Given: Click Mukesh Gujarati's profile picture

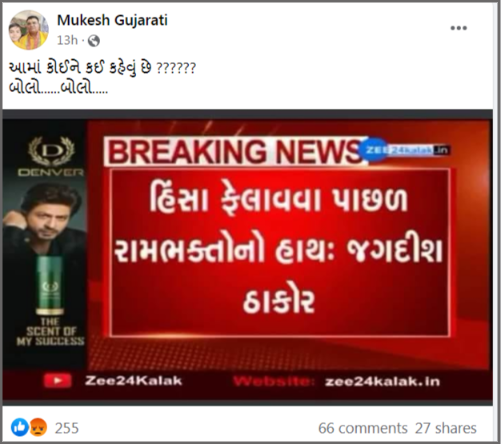Looking at the screenshot, I should (28, 30).
